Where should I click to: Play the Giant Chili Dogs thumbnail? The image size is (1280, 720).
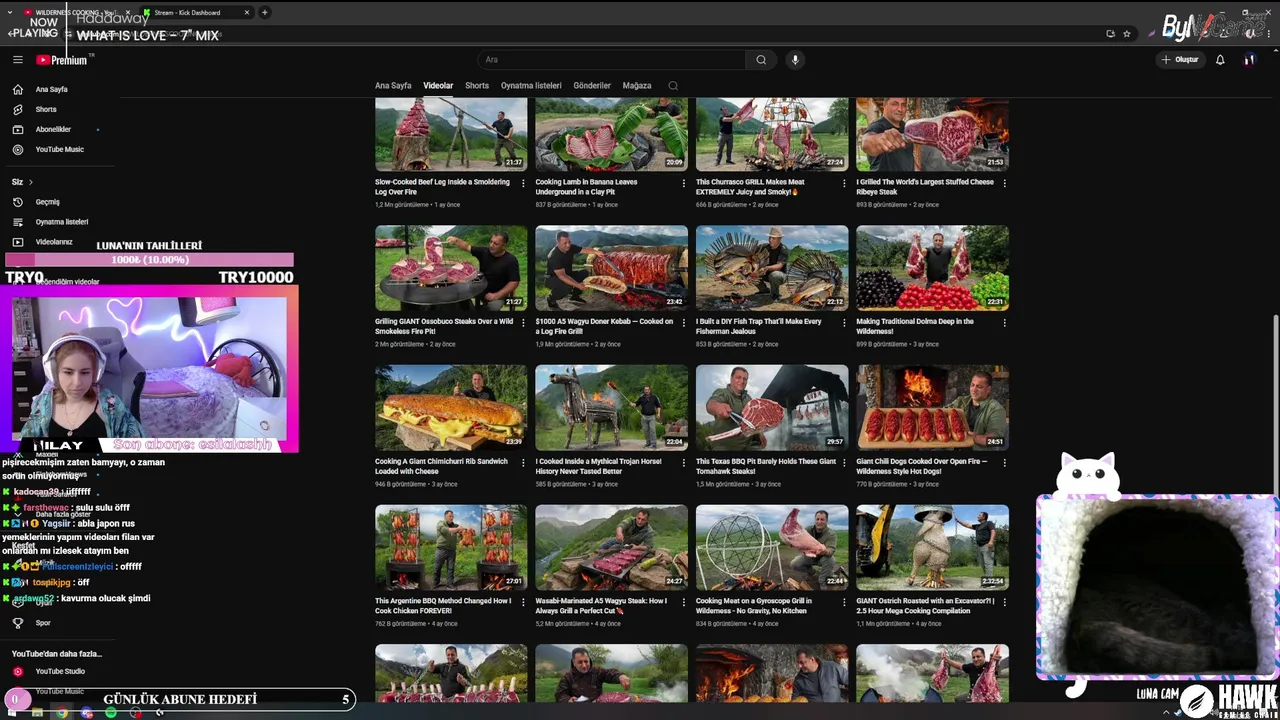(932, 407)
